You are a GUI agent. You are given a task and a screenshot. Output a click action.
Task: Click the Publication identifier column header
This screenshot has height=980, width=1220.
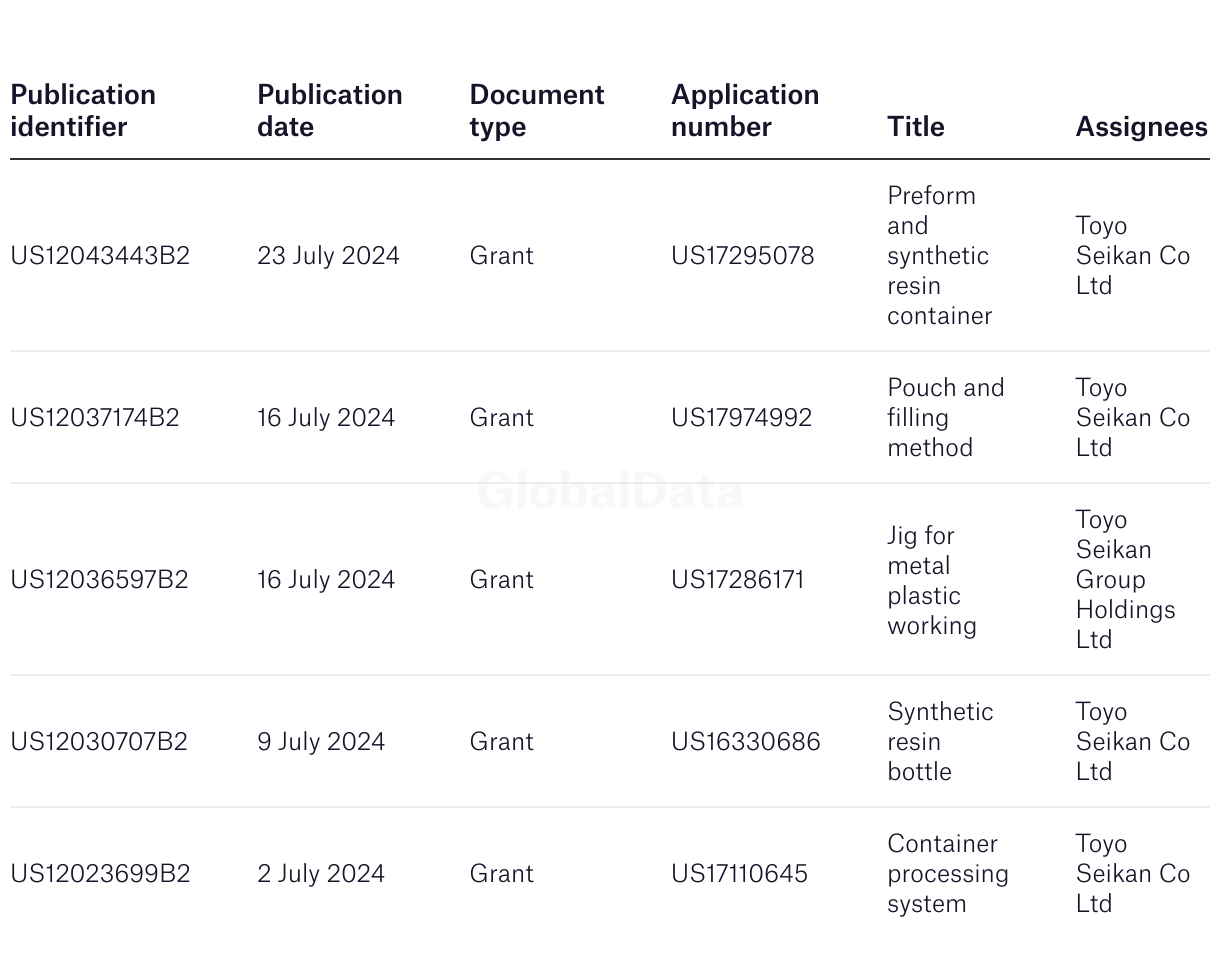[83, 111]
